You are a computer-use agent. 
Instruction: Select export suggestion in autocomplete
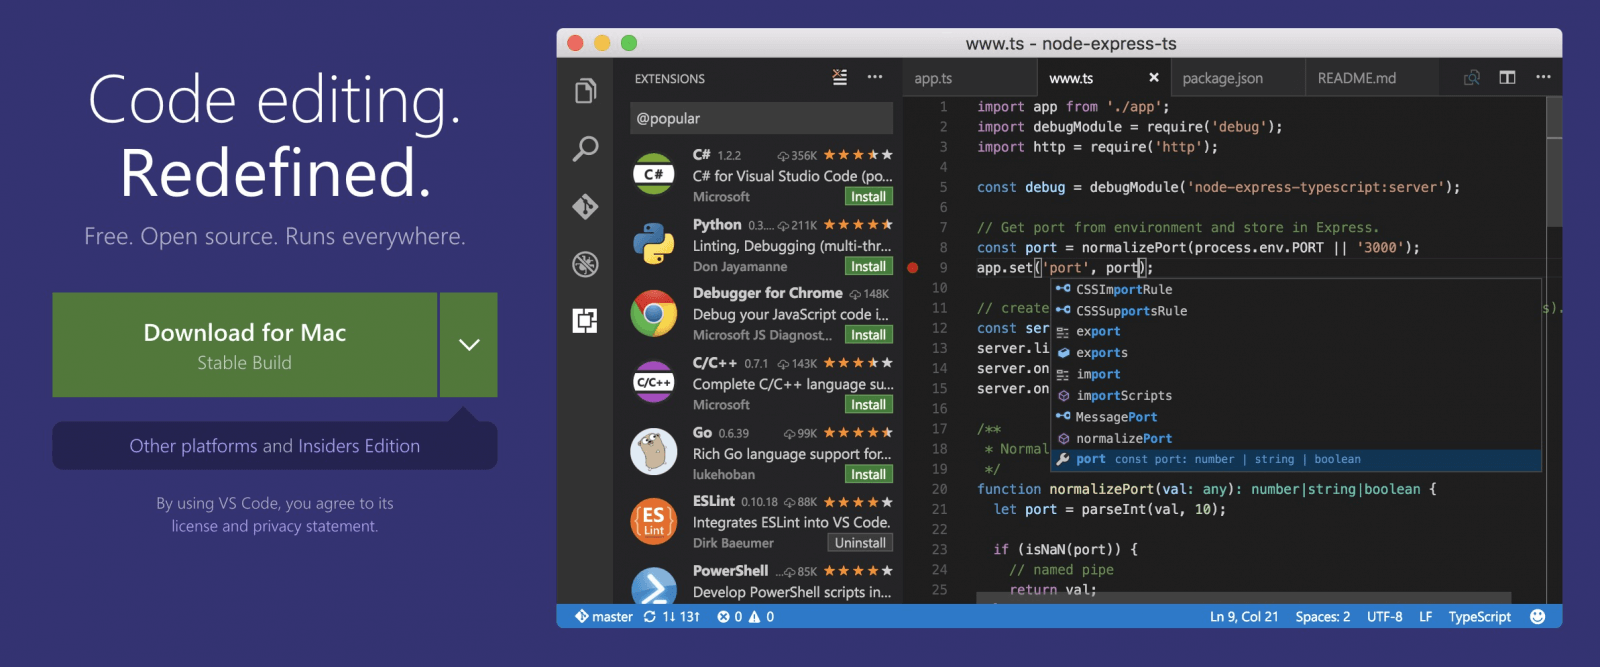pos(1296,332)
